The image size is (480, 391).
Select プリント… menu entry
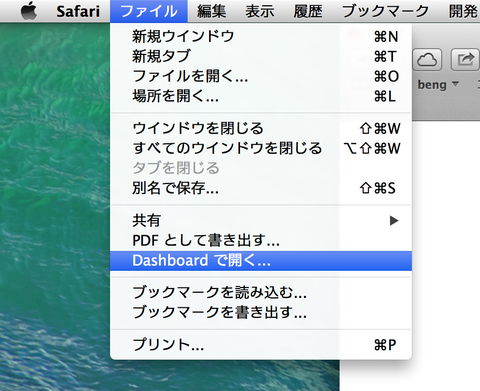coord(261,345)
